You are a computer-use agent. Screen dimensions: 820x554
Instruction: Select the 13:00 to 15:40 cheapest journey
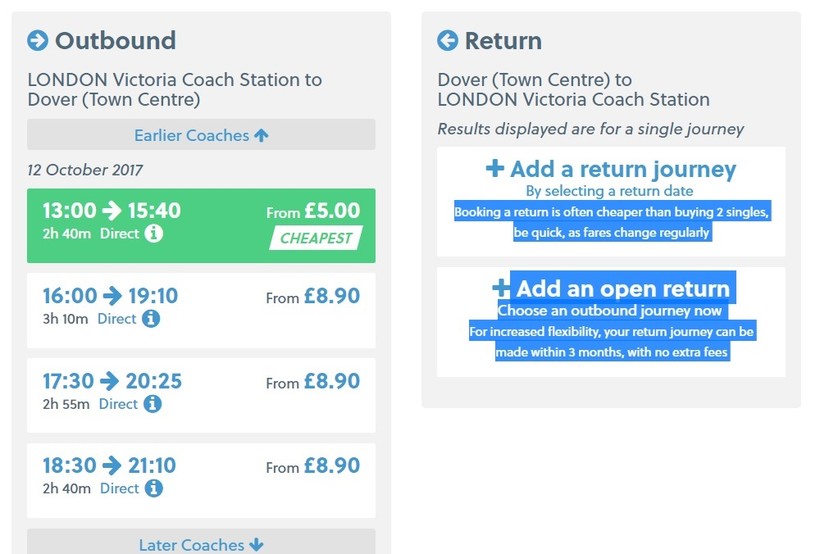tap(200, 225)
